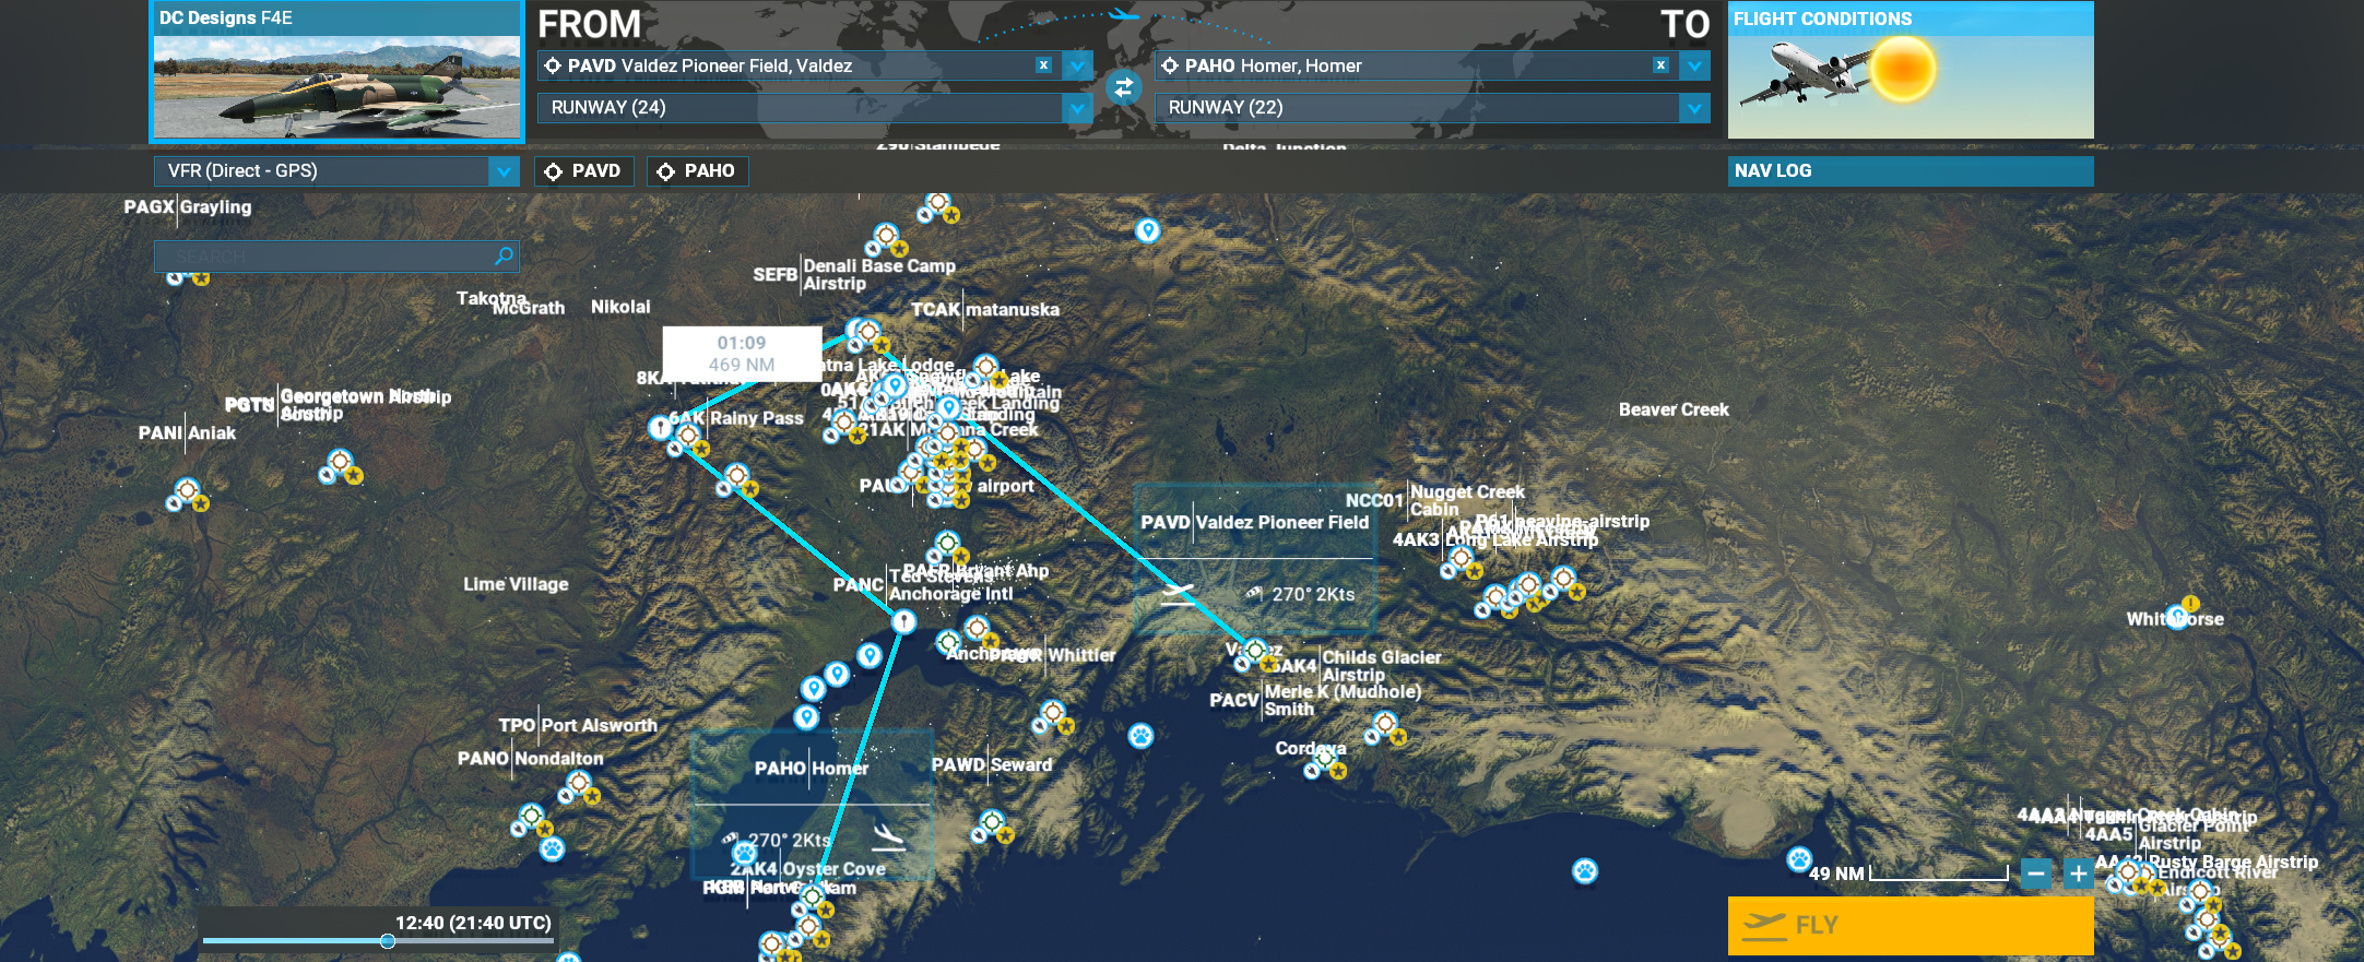Click the Beaver Creek map label
This screenshot has width=2364, height=962.
[1673, 409]
